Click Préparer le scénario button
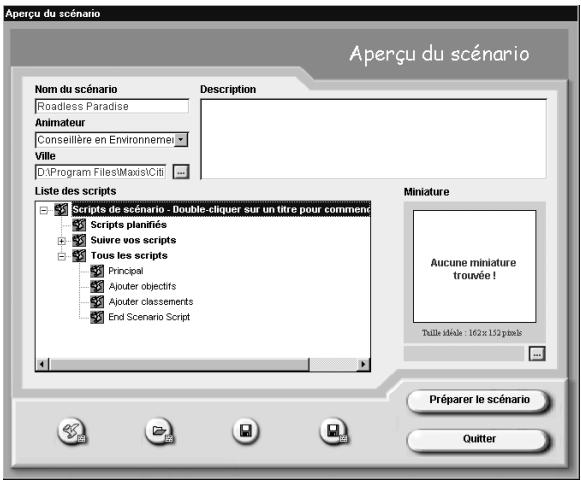Image resolution: width=581 pixels, height=482 pixels. [478, 400]
